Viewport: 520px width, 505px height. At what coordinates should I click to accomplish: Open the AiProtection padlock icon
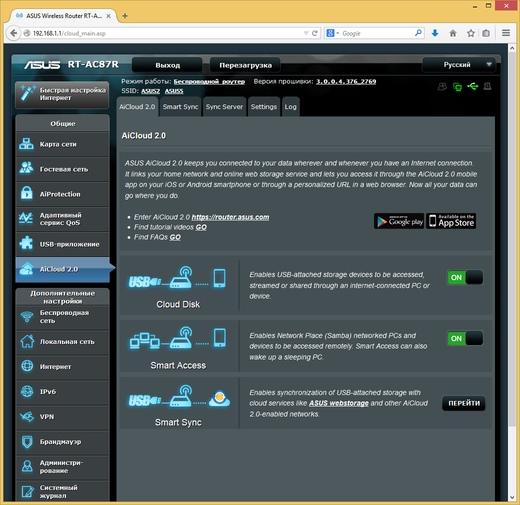coord(26,193)
